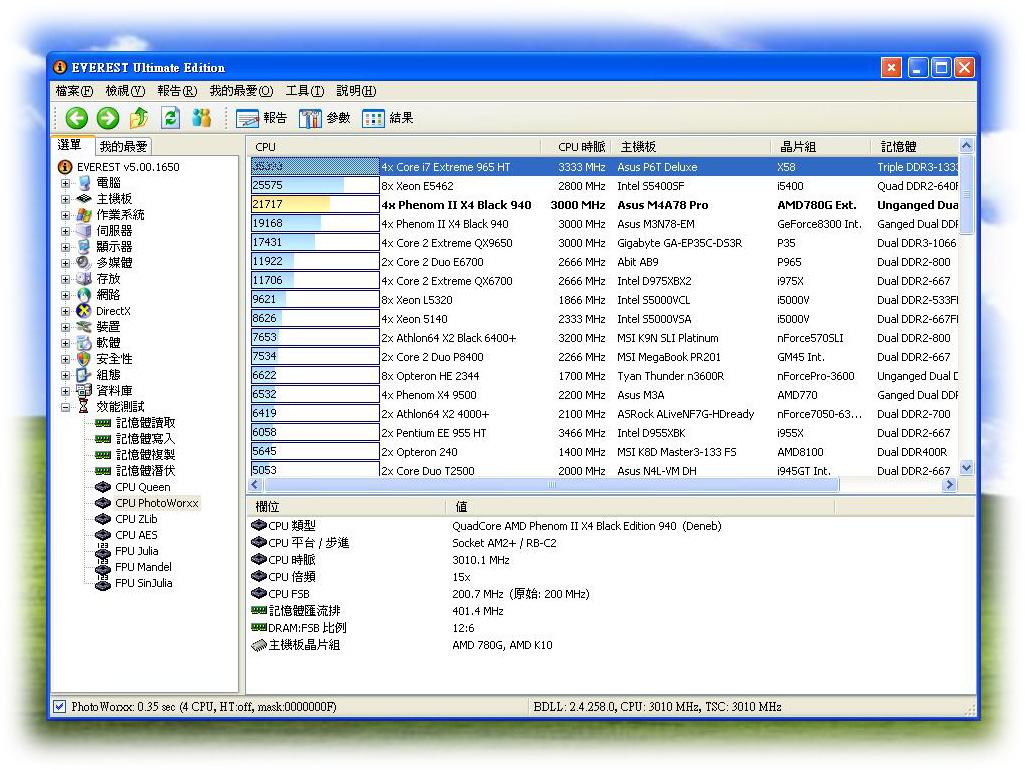The height and width of the screenshot is (770, 1025).
Task: Select FPU Julia benchmark item
Action: pyautogui.click(x=136, y=551)
